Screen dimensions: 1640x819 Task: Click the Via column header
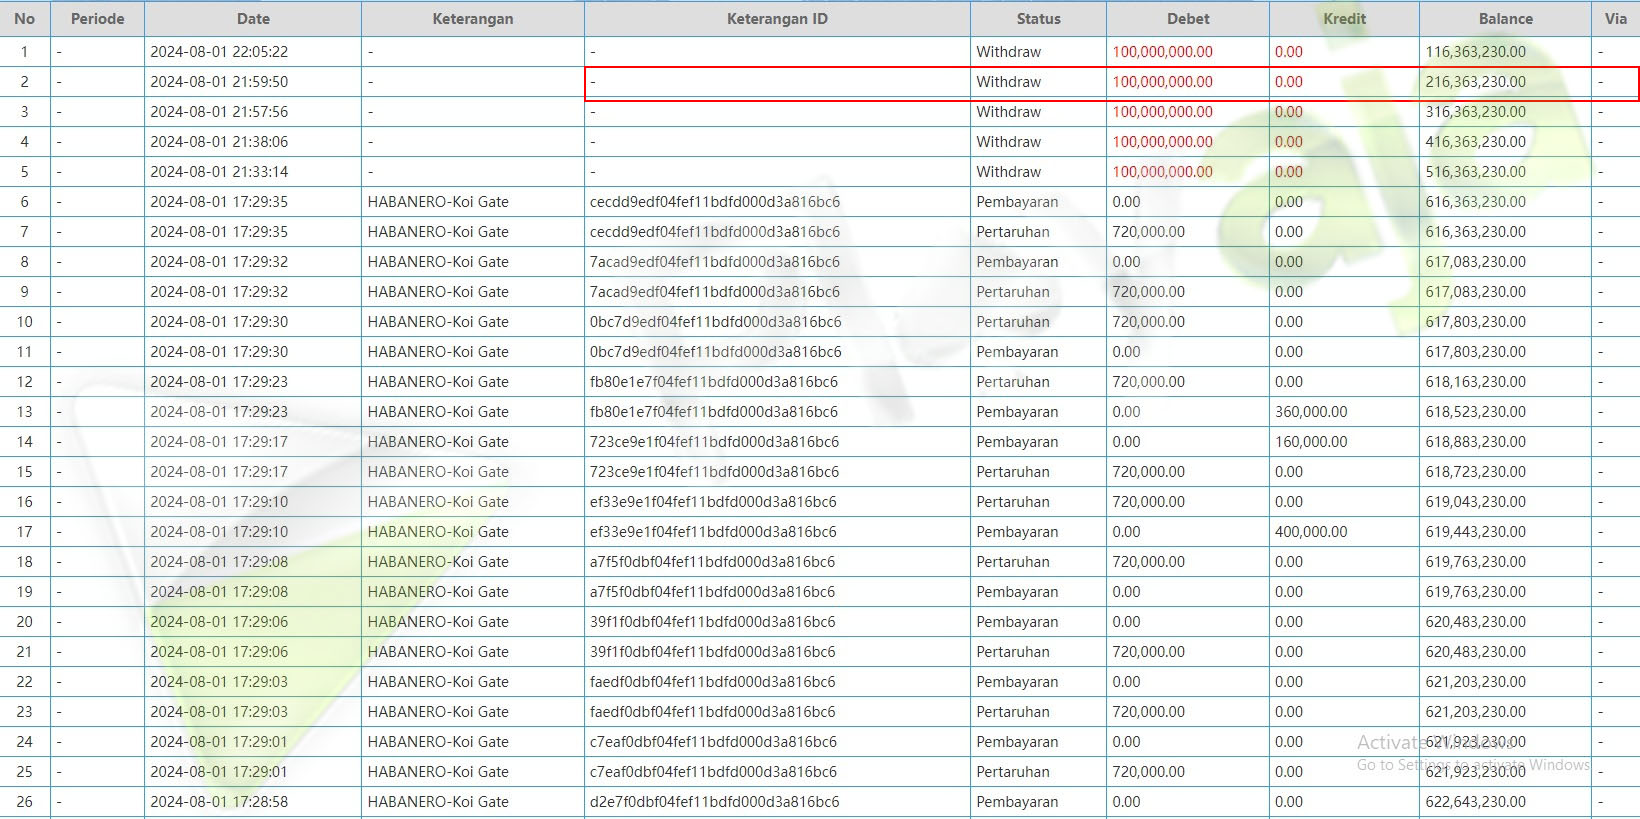point(1615,19)
